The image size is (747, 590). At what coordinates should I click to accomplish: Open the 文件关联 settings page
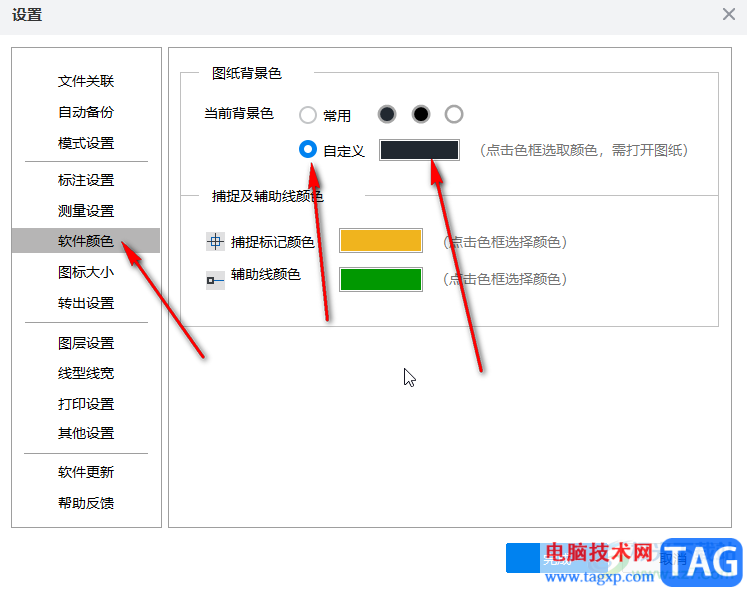[86, 81]
